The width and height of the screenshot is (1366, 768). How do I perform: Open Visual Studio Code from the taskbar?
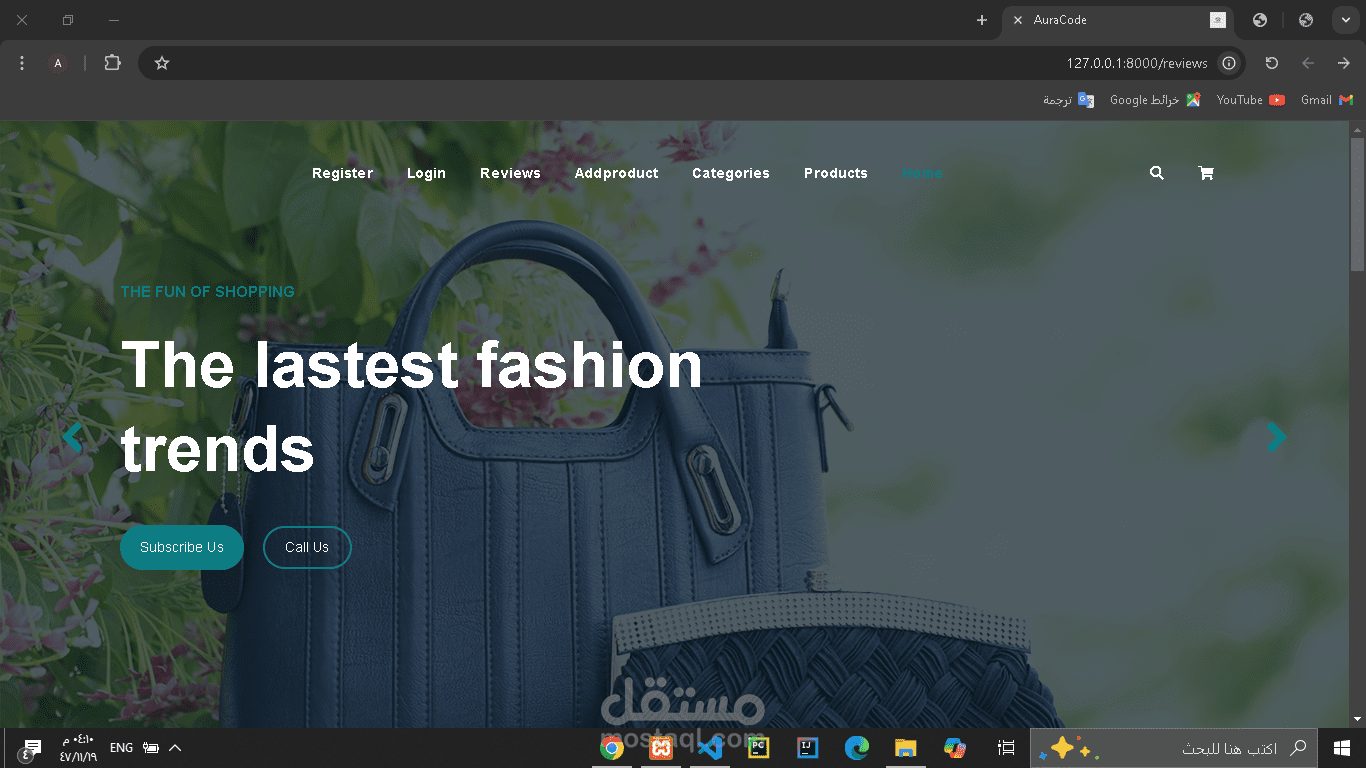click(x=710, y=748)
